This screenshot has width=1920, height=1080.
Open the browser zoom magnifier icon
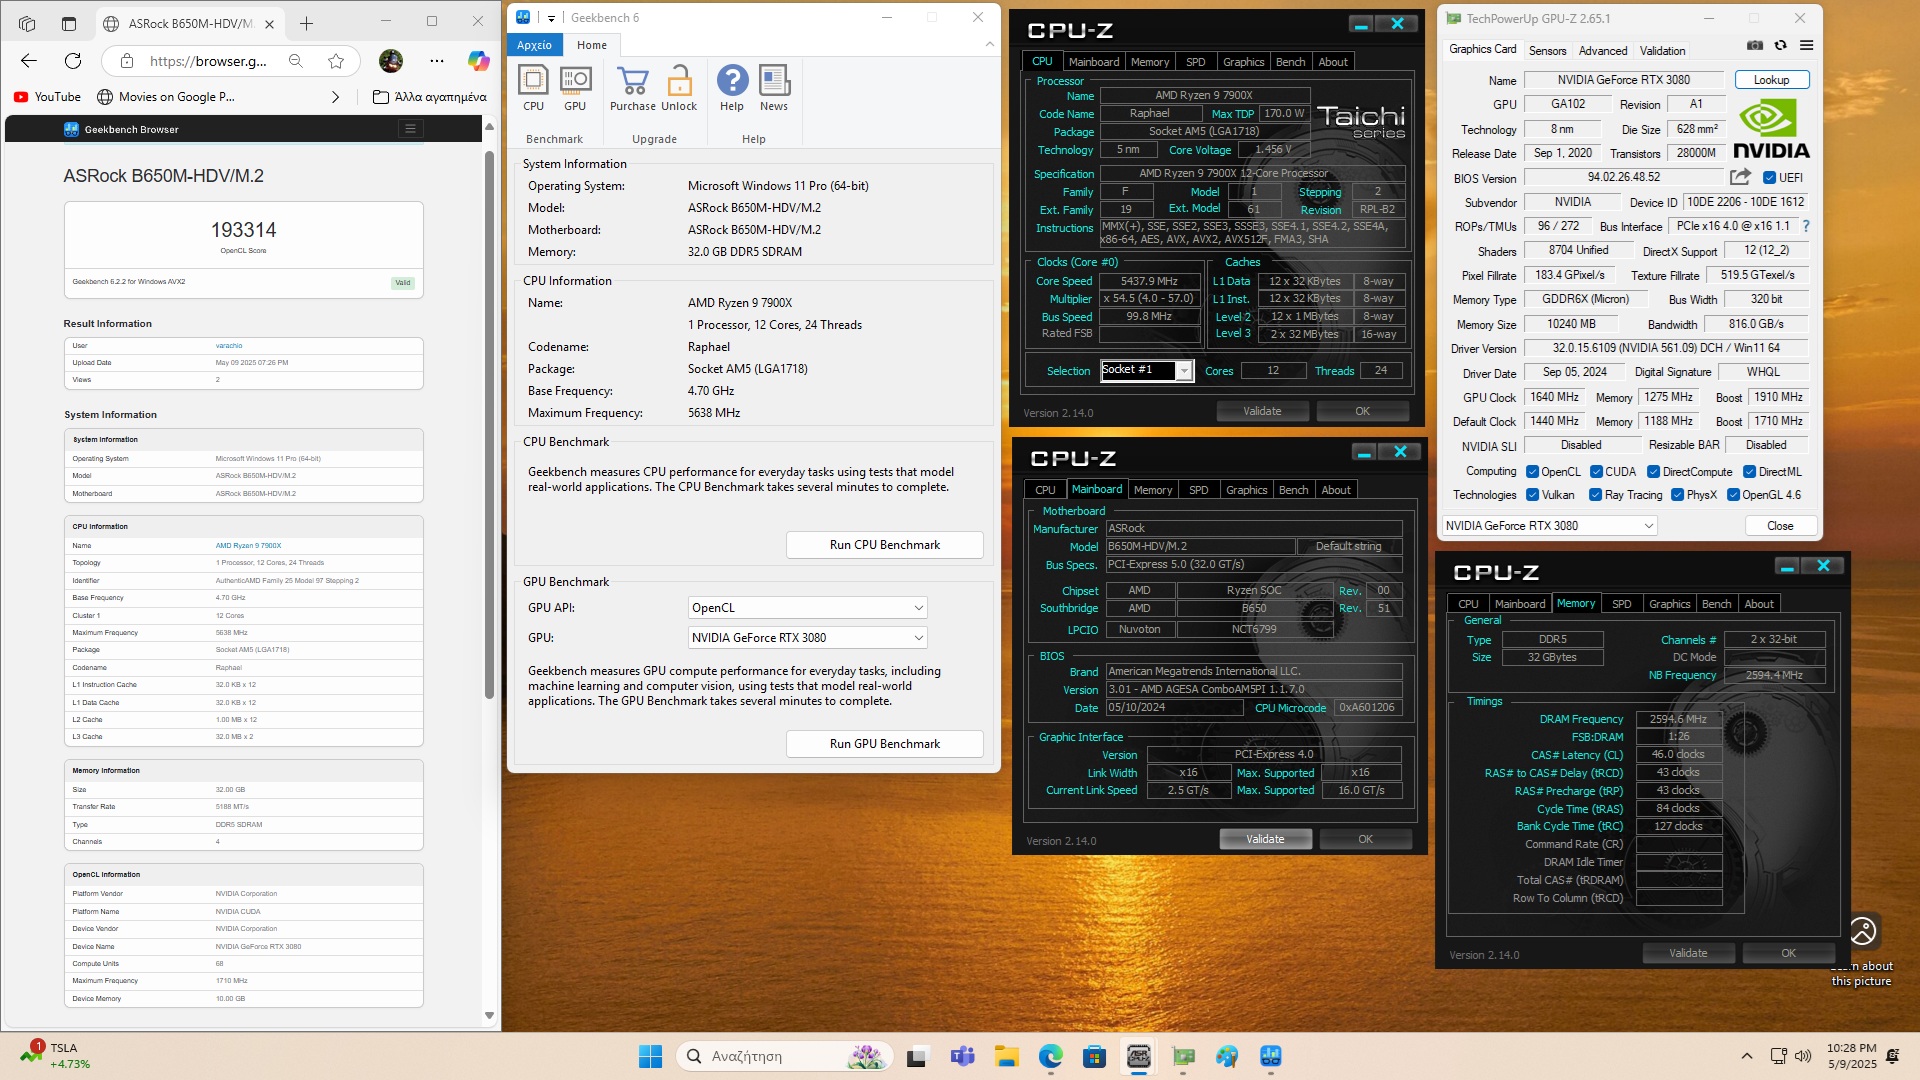coord(296,61)
